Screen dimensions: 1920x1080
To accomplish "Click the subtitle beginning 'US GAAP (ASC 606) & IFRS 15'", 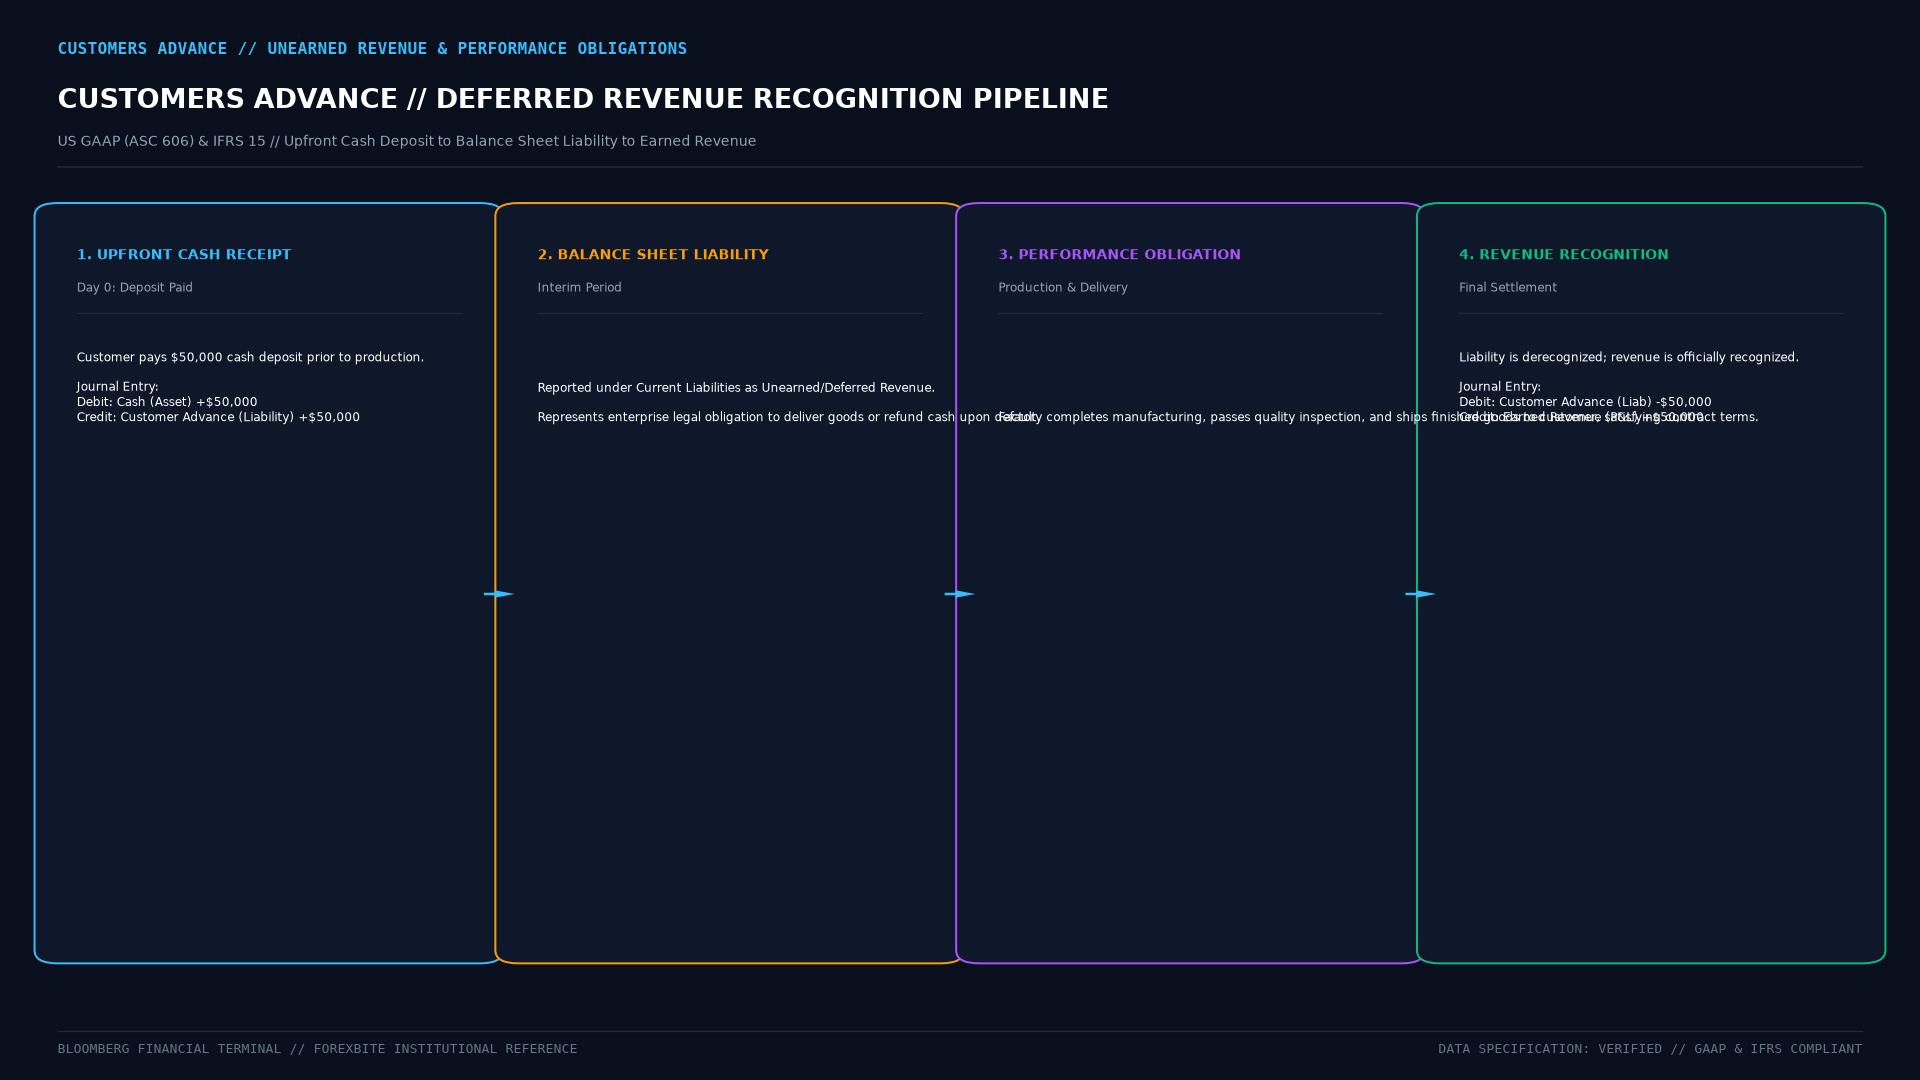I will pos(407,141).
